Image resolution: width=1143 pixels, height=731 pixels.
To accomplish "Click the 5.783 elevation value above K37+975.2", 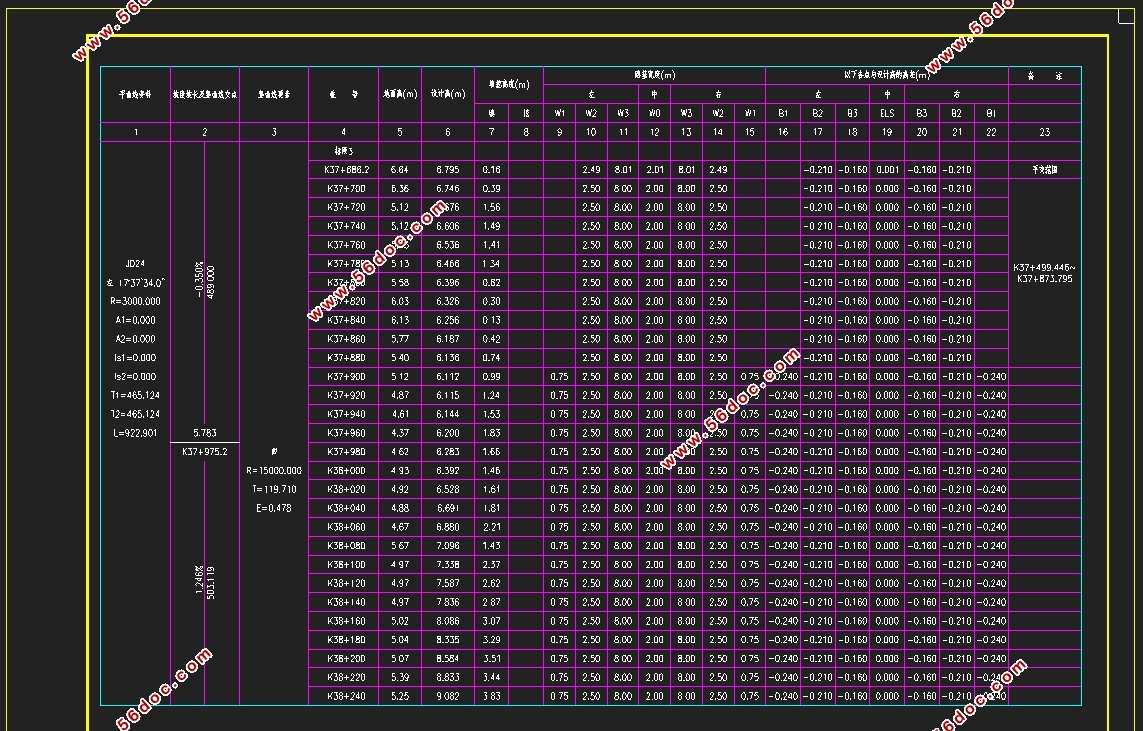I will coord(204,433).
